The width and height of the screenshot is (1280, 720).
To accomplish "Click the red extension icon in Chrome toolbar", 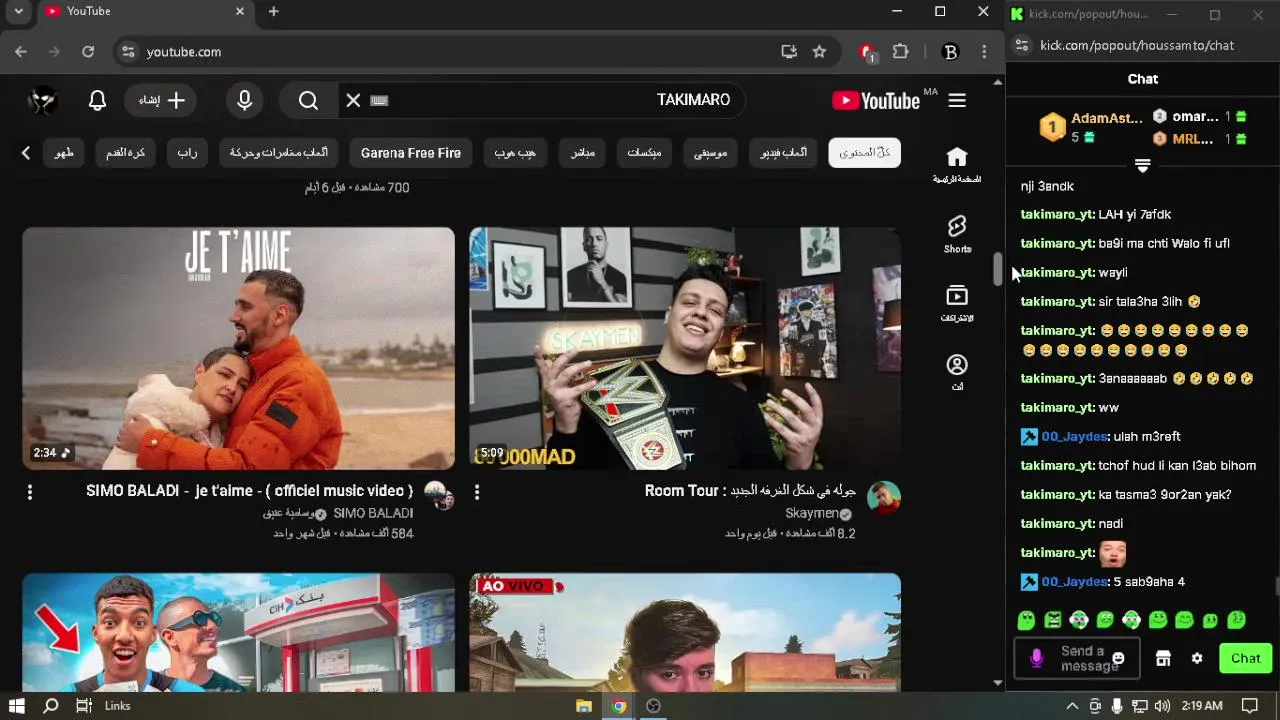I will (867, 52).
